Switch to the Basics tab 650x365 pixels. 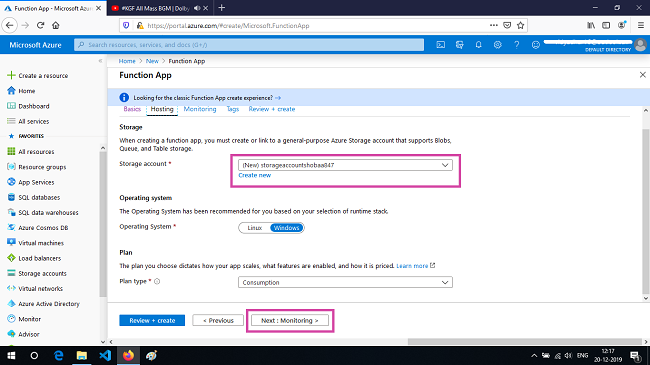[x=132, y=109]
